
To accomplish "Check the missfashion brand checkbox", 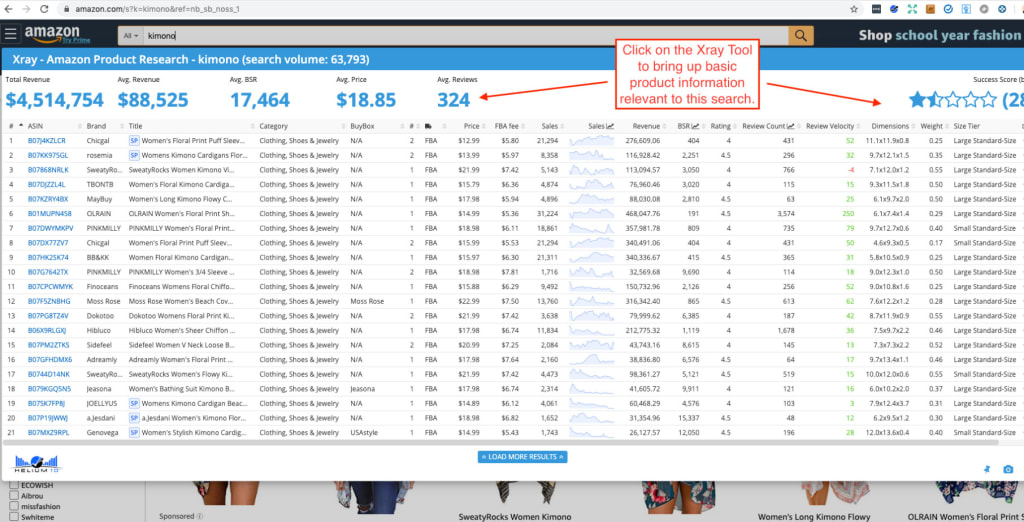I will tap(14, 506).
